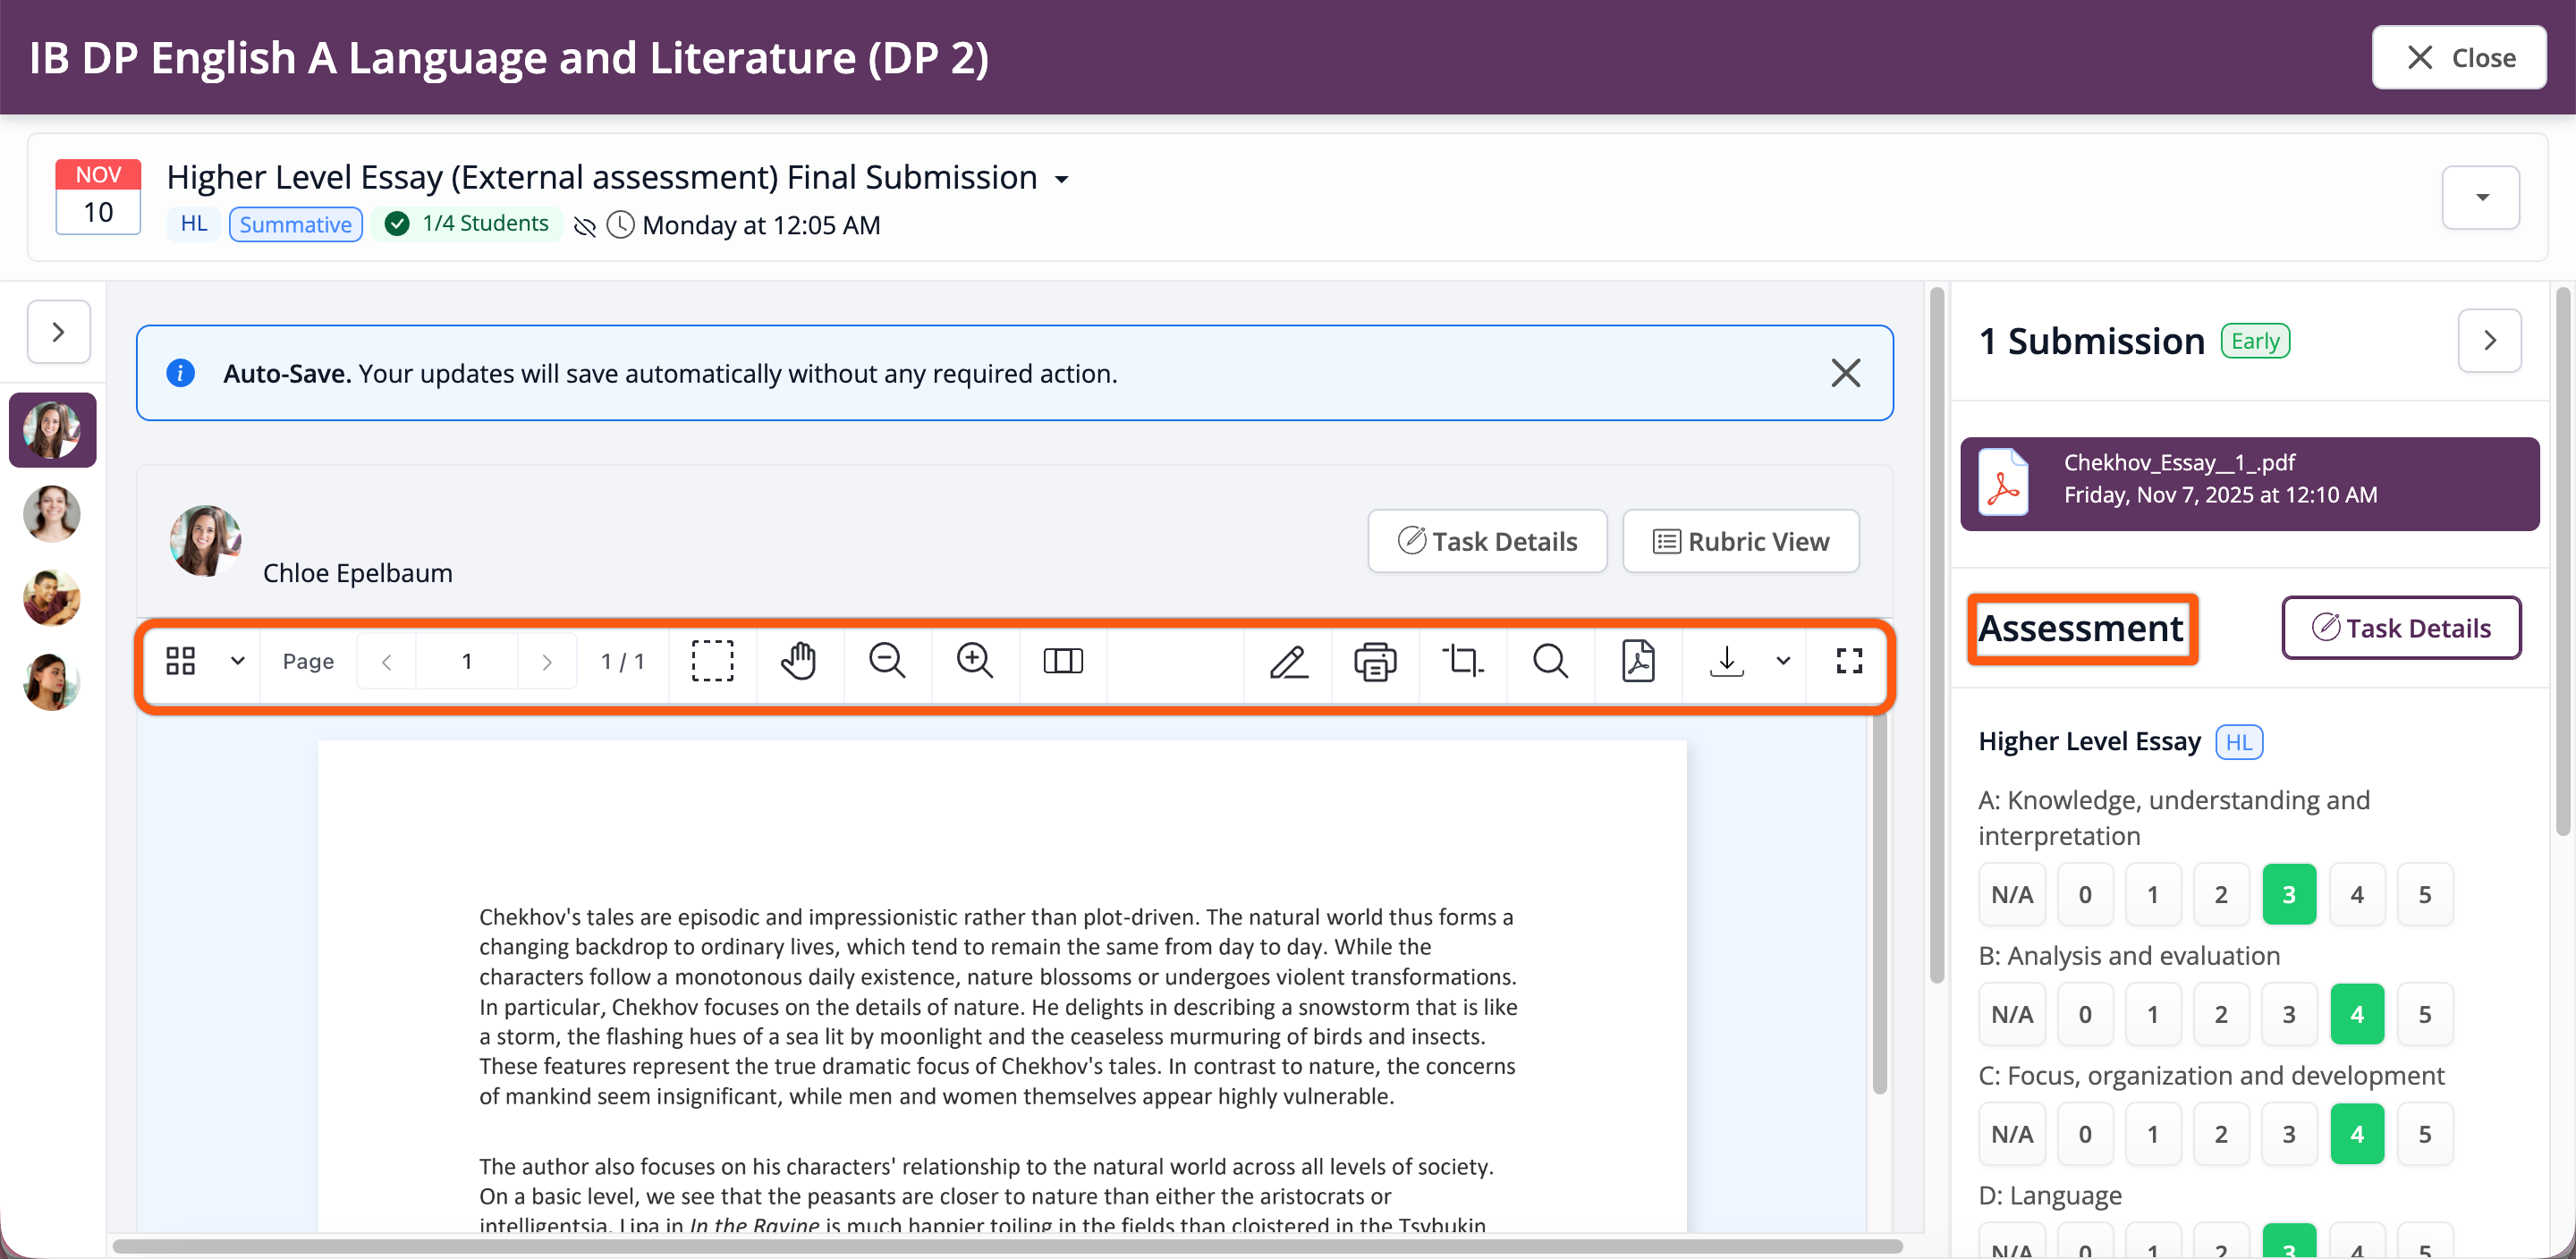
Task: Expand the task title dropdown arrow
Action: point(1062,179)
